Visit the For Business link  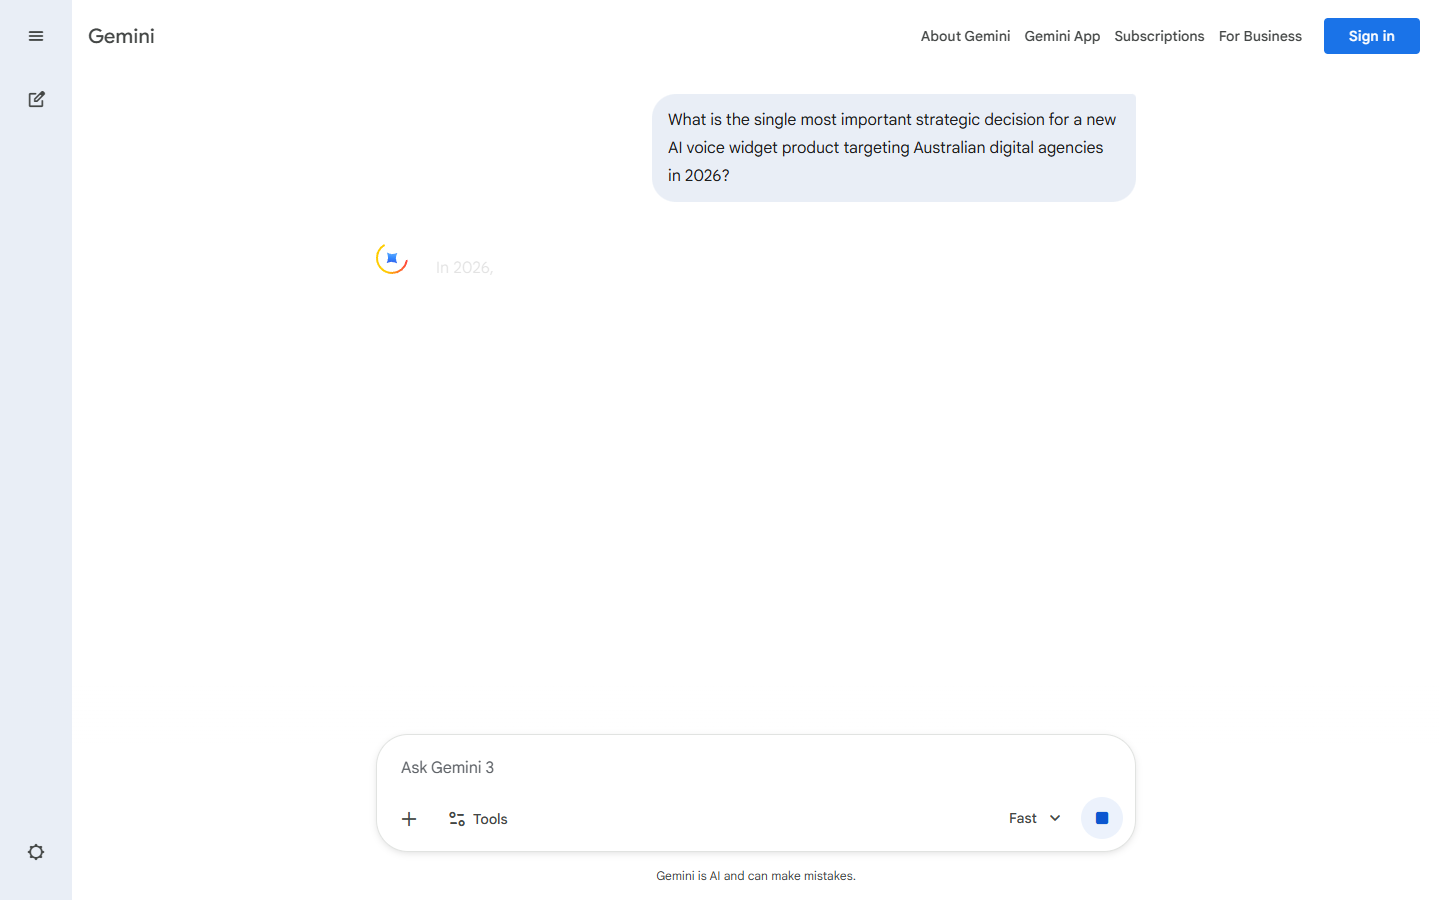click(x=1260, y=36)
